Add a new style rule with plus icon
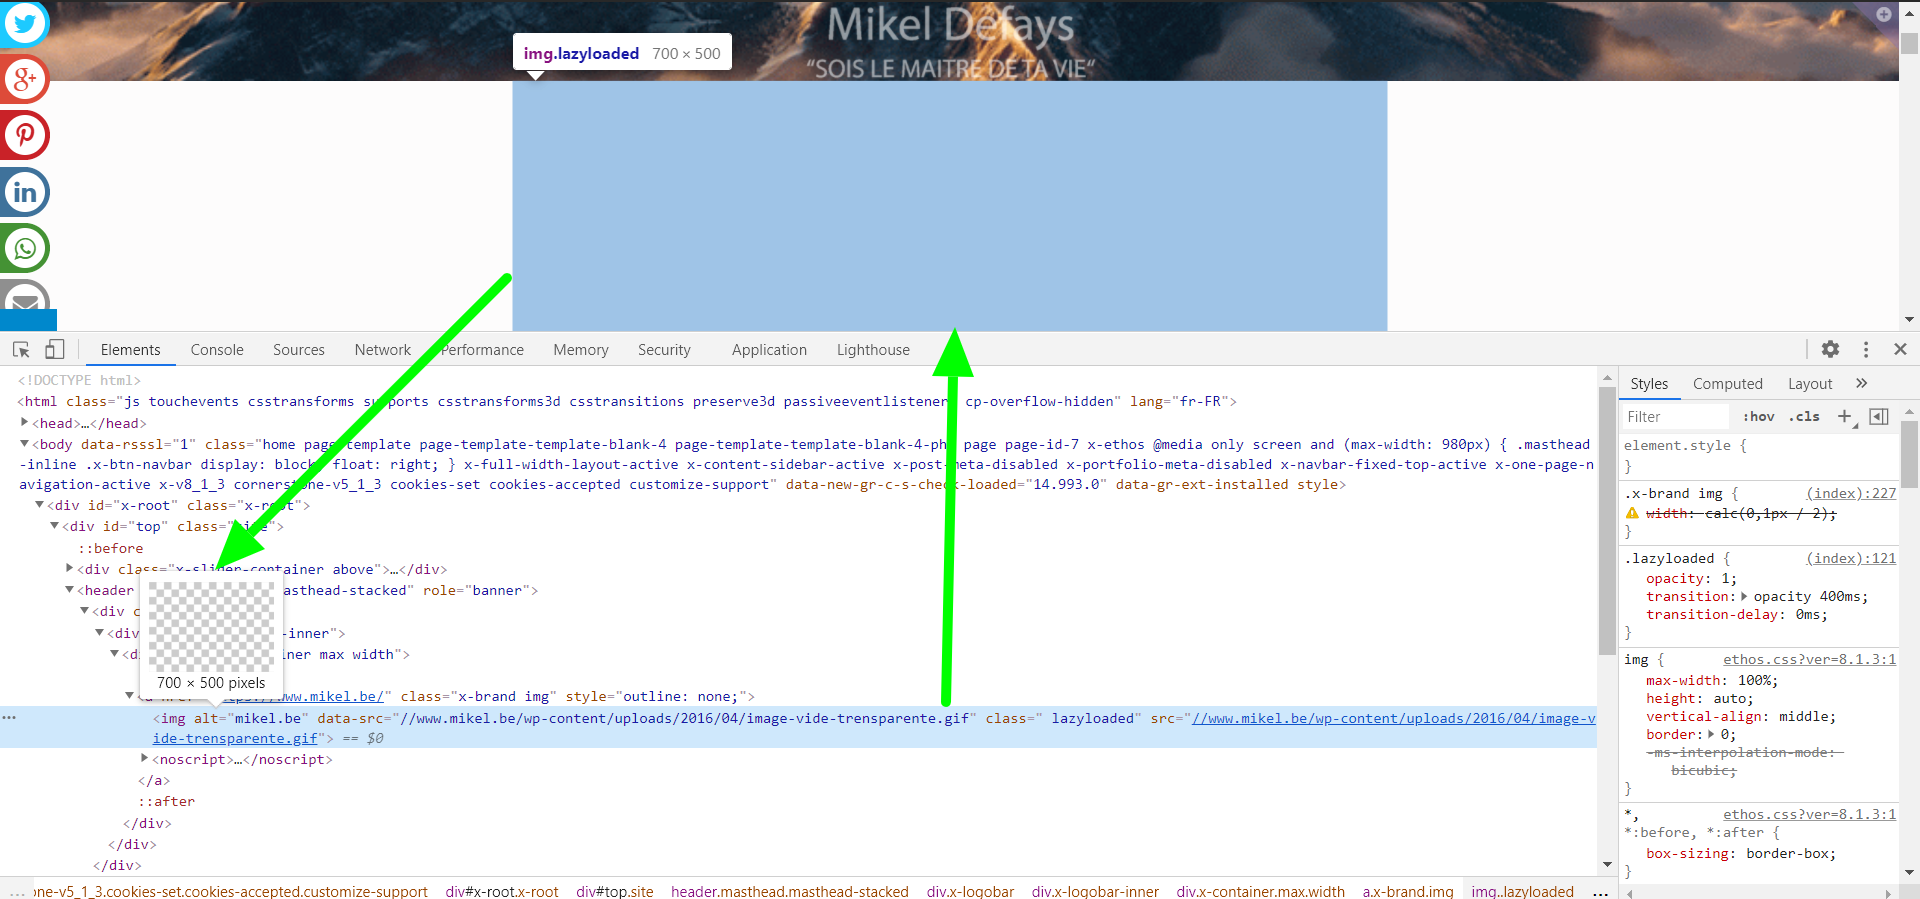Screen dimensions: 1920x899 1845,416
